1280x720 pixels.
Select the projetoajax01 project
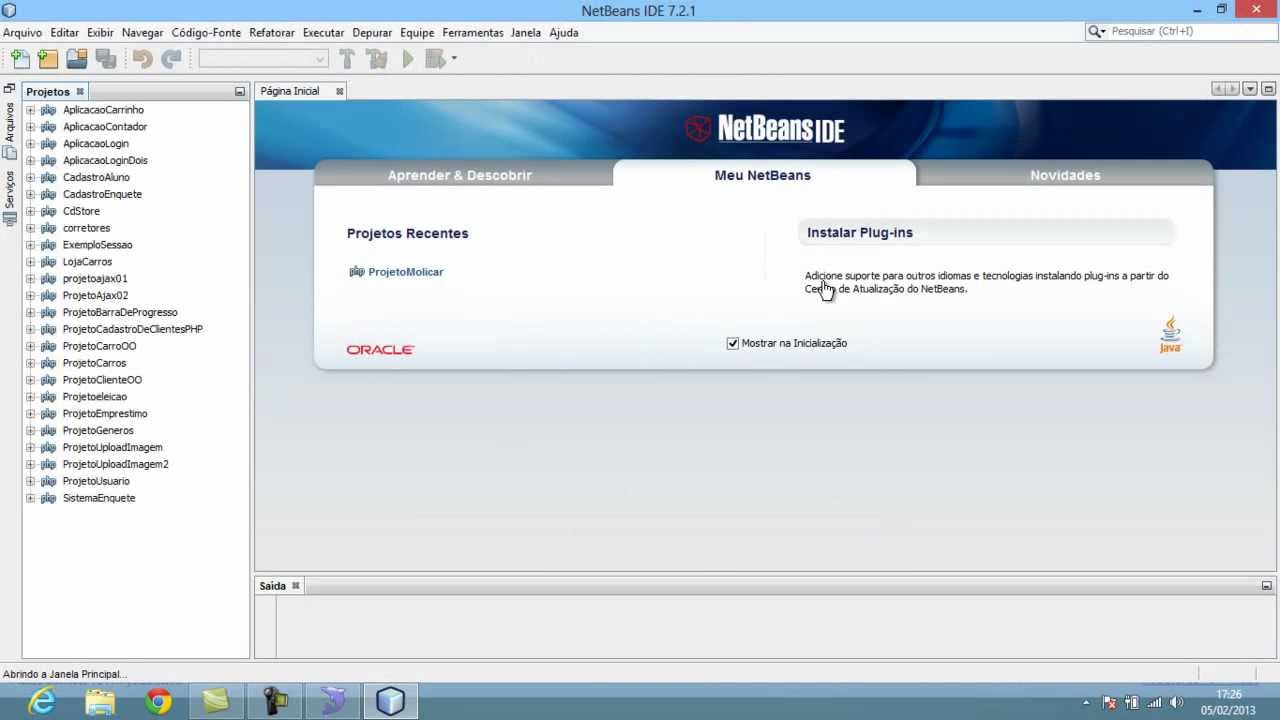tap(95, 279)
